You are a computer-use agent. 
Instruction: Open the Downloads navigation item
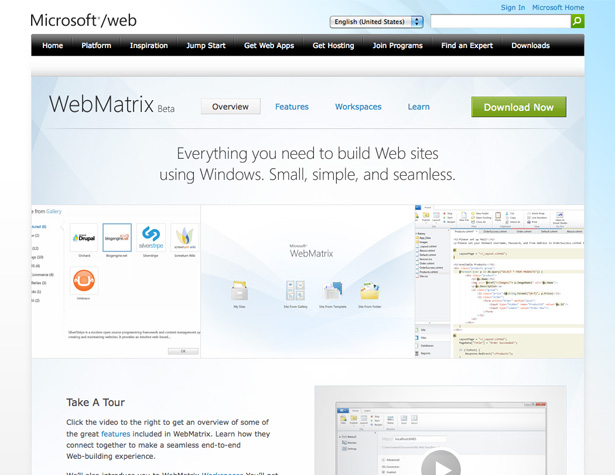(530, 45)
